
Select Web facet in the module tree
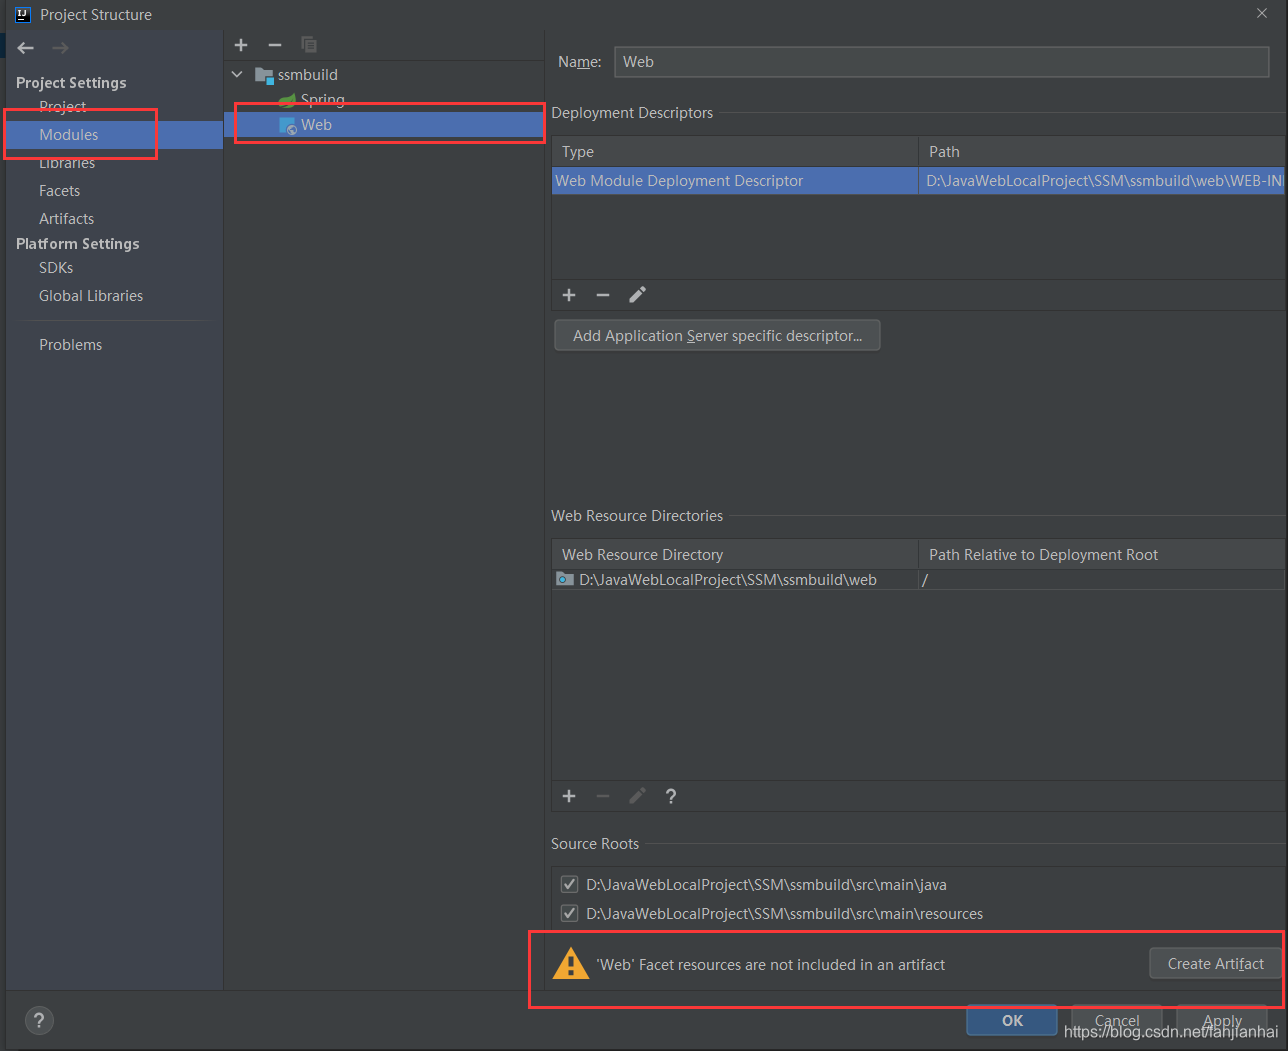coord(316,125)
